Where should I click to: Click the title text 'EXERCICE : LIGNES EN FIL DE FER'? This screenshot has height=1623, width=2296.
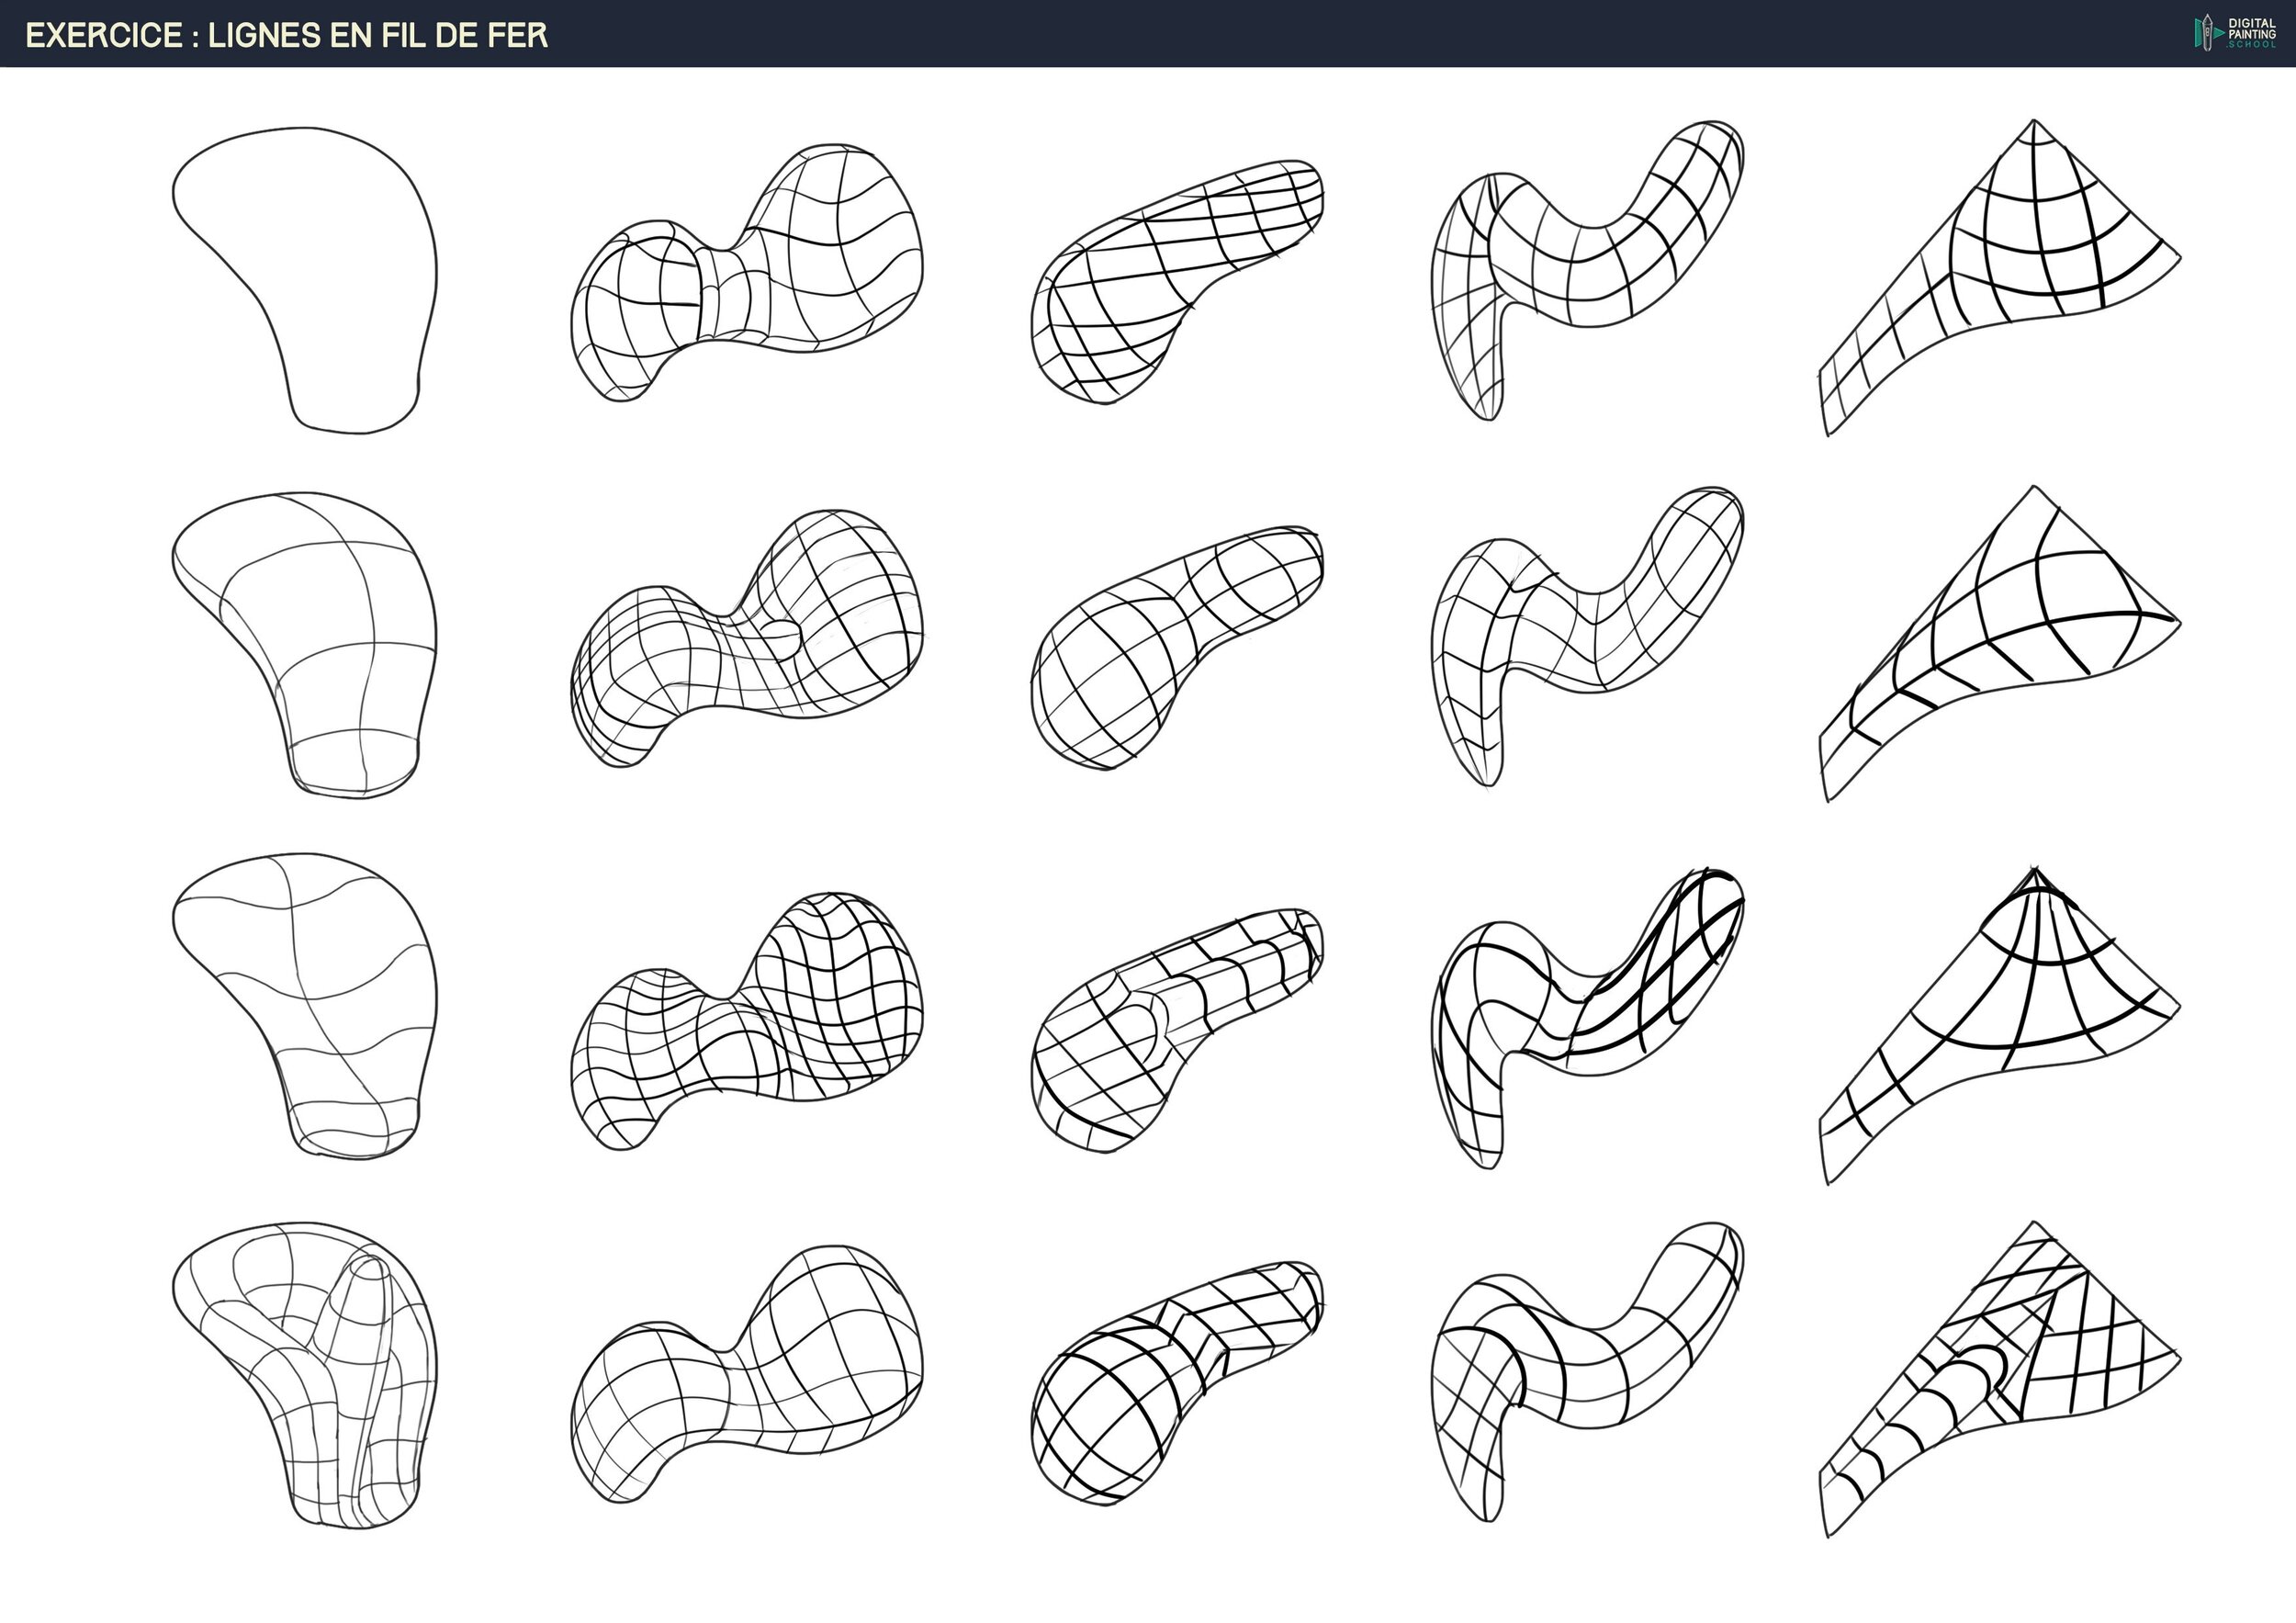pos(287,35)
